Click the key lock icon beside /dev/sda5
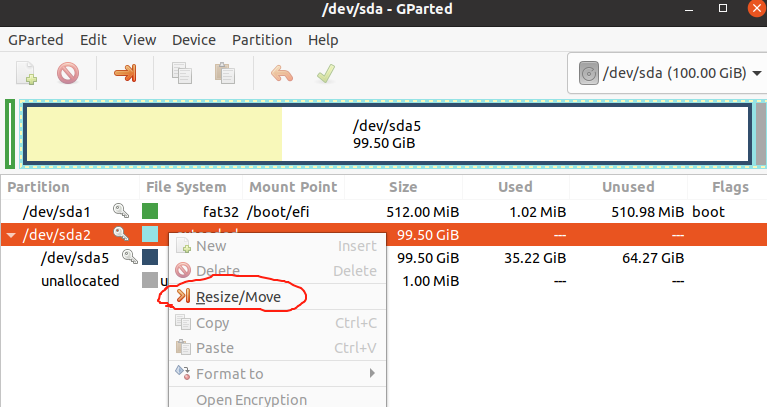This screenshot has height=407, width=767. click(x=130, y=256)
